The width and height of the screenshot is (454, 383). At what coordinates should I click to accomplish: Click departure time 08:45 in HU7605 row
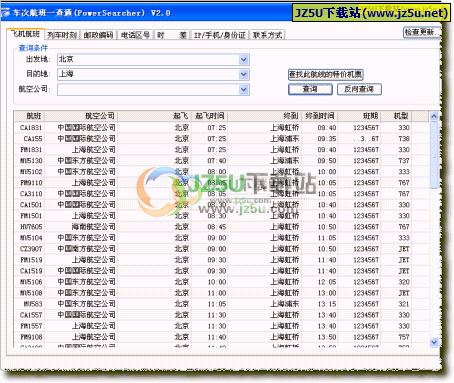pyautogui.click(x=217, y=227)
